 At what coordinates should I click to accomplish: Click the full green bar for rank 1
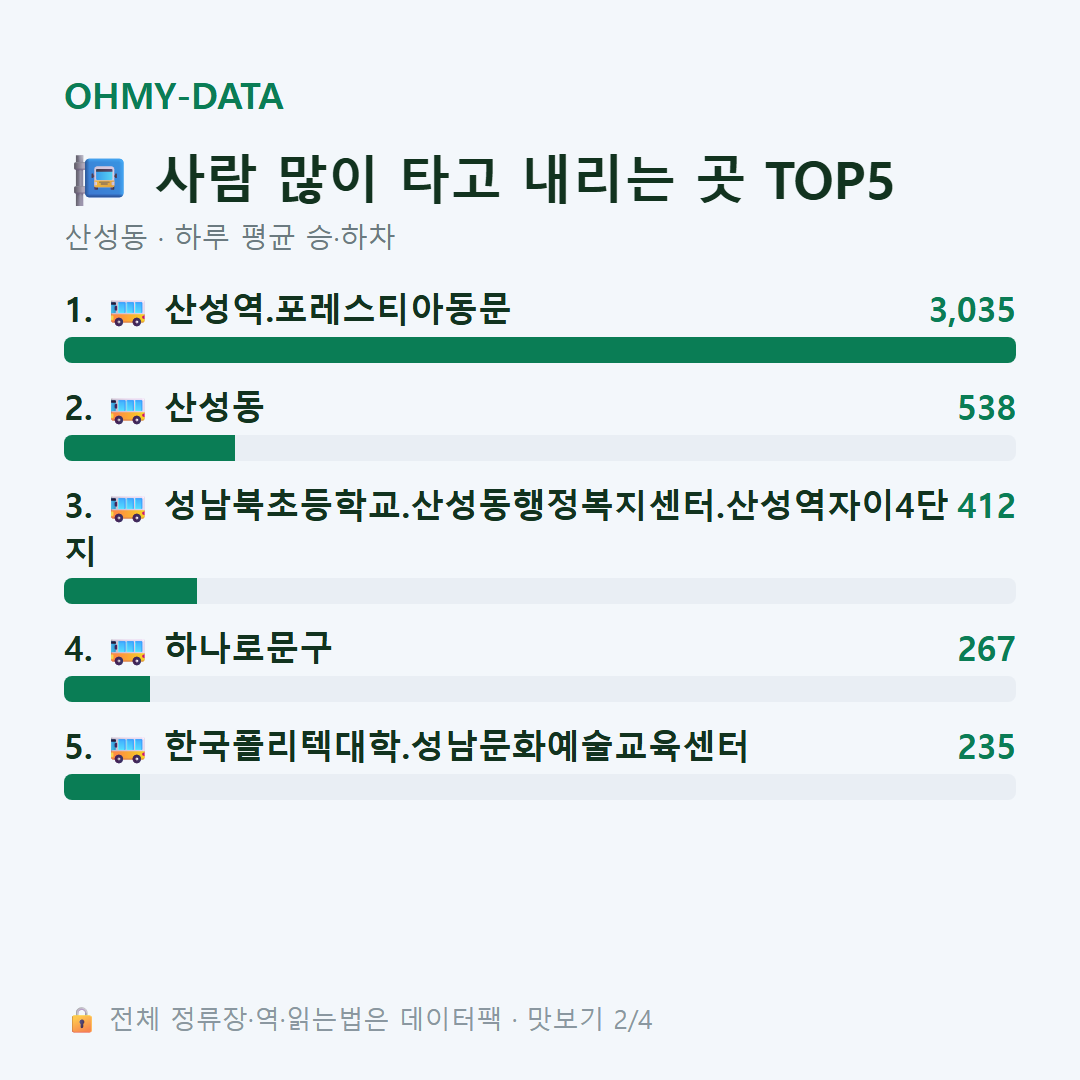[x=540, y=350]
